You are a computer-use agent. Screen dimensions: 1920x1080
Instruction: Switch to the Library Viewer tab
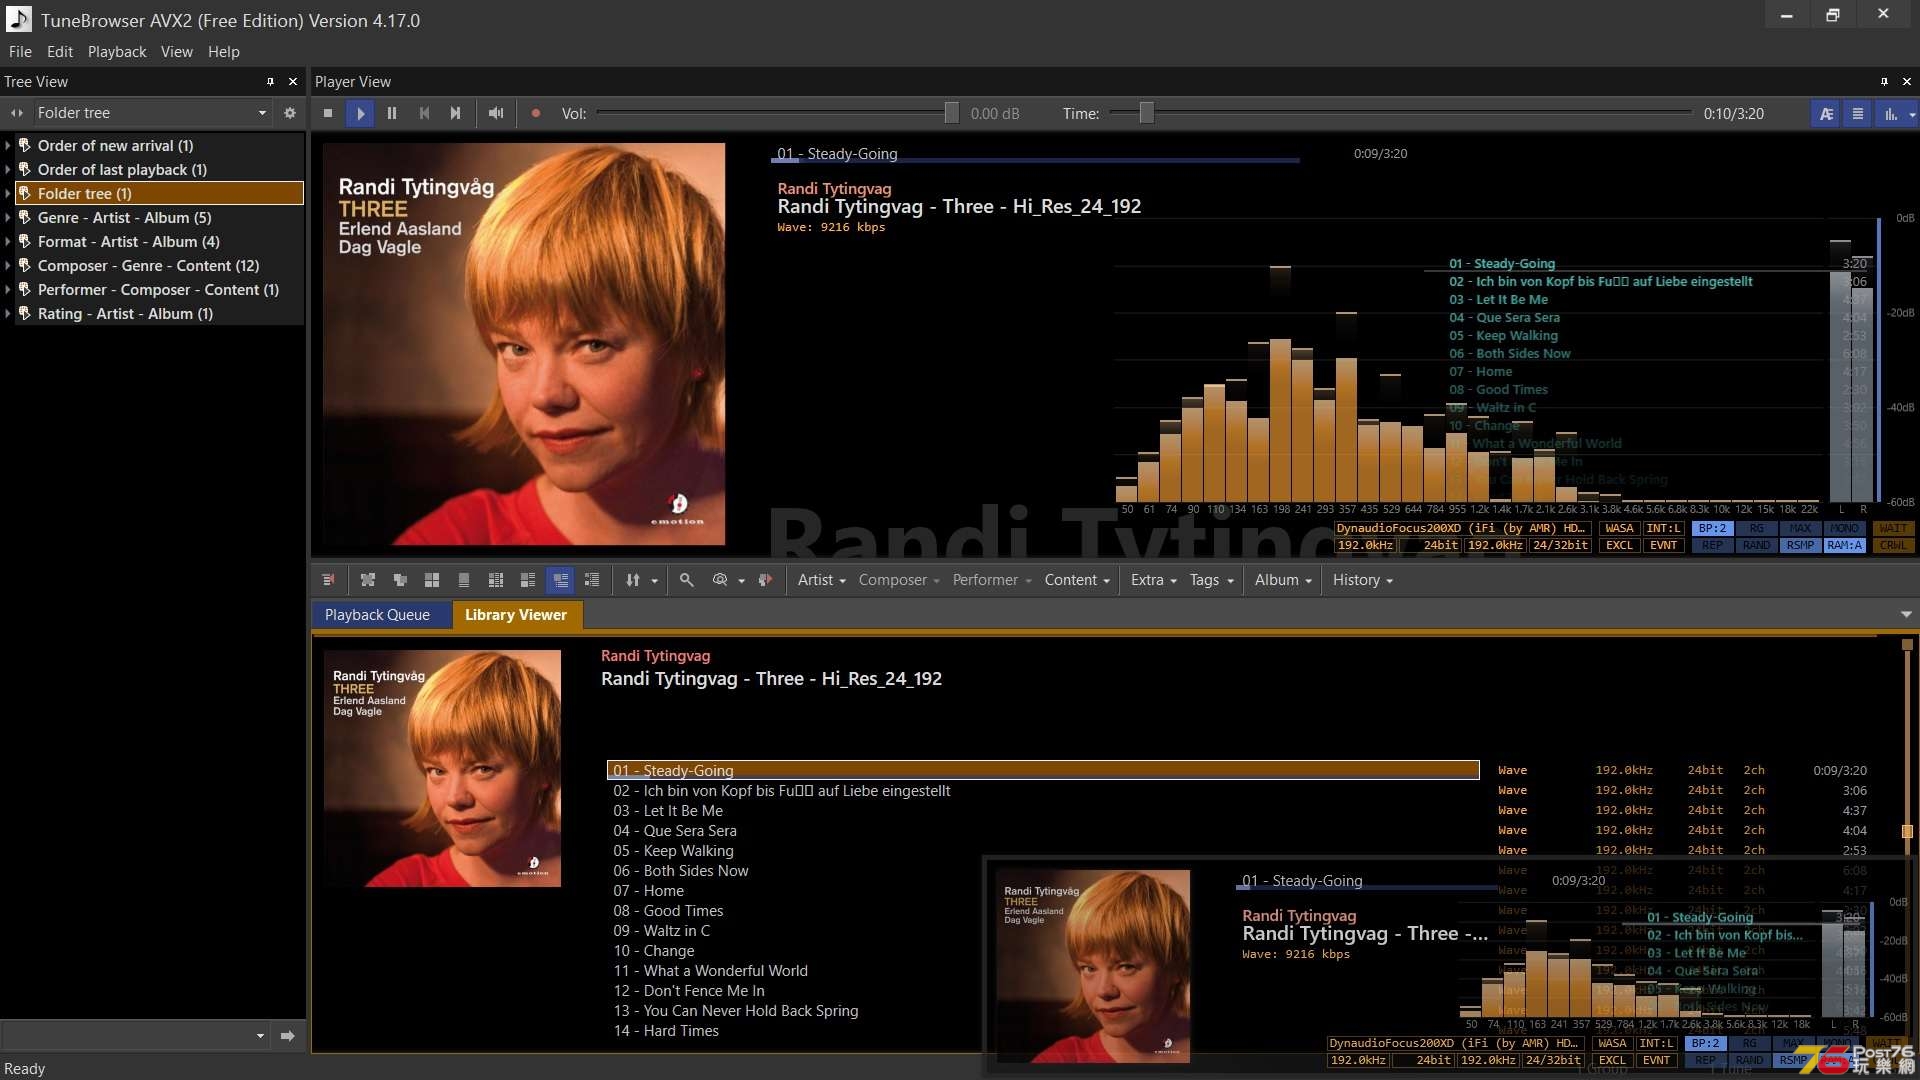point(516,615)
